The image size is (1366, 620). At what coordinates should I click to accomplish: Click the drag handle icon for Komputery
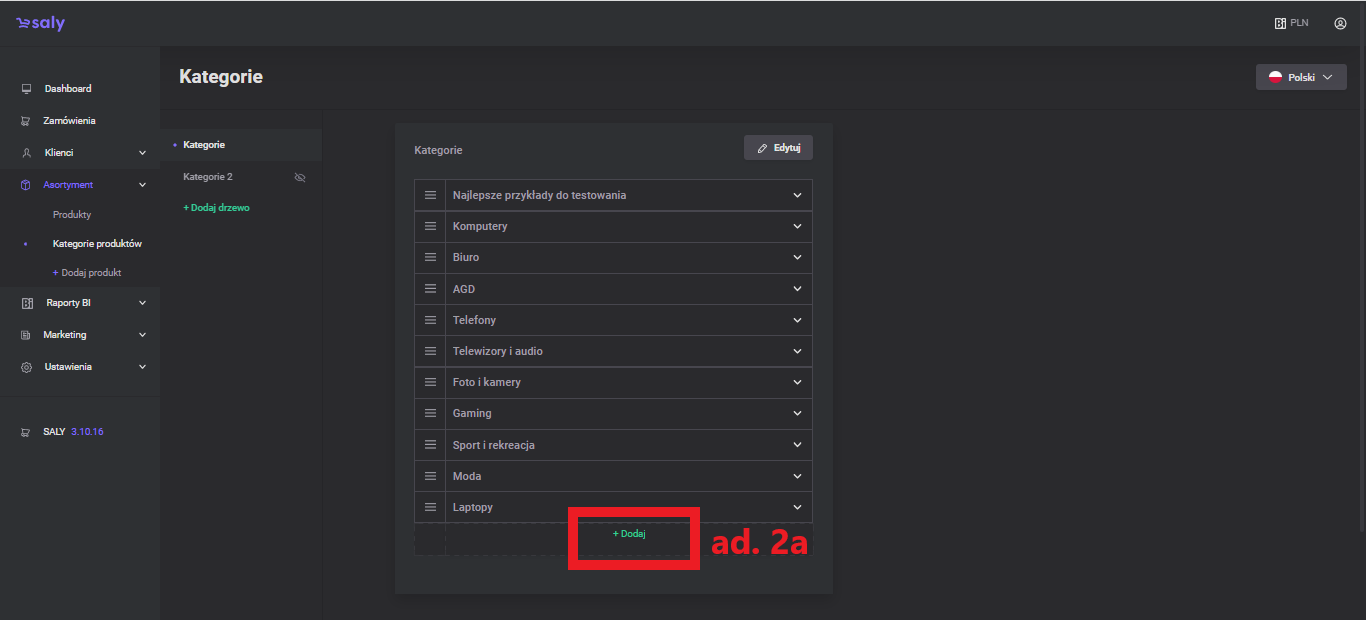point(430,226)
